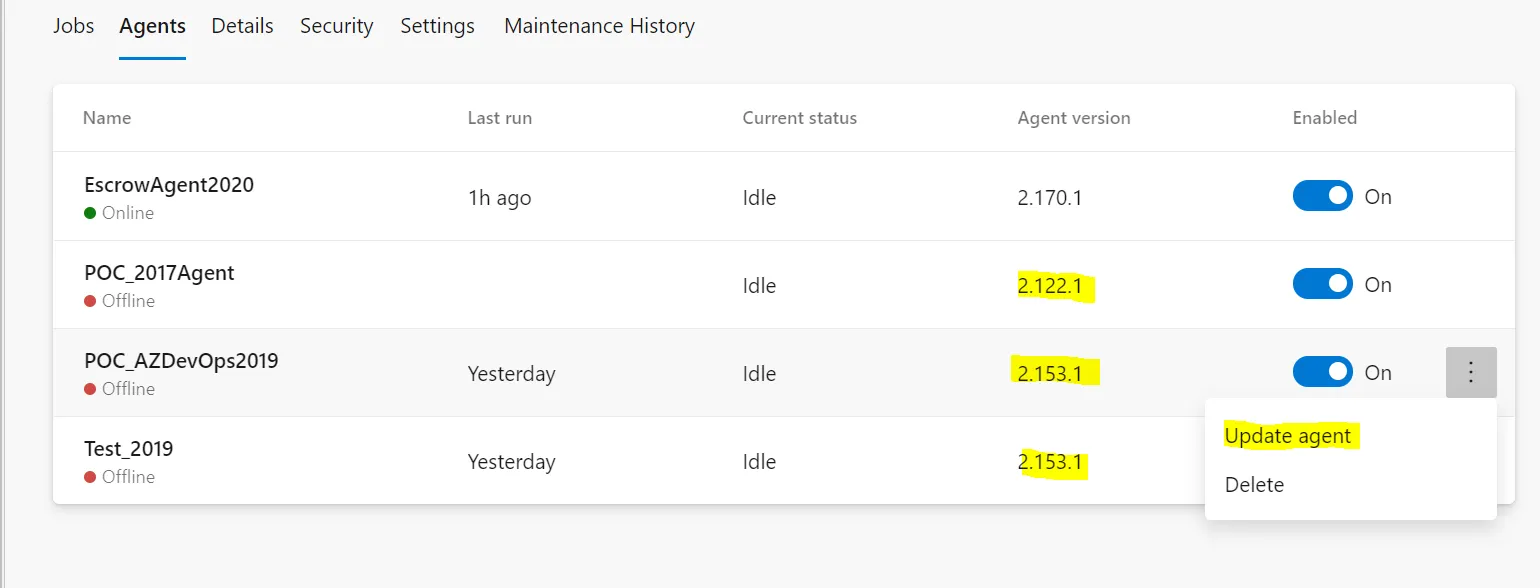Click the Current status column header
This screenshot has width=1540, height=588.
click(799, 118)
